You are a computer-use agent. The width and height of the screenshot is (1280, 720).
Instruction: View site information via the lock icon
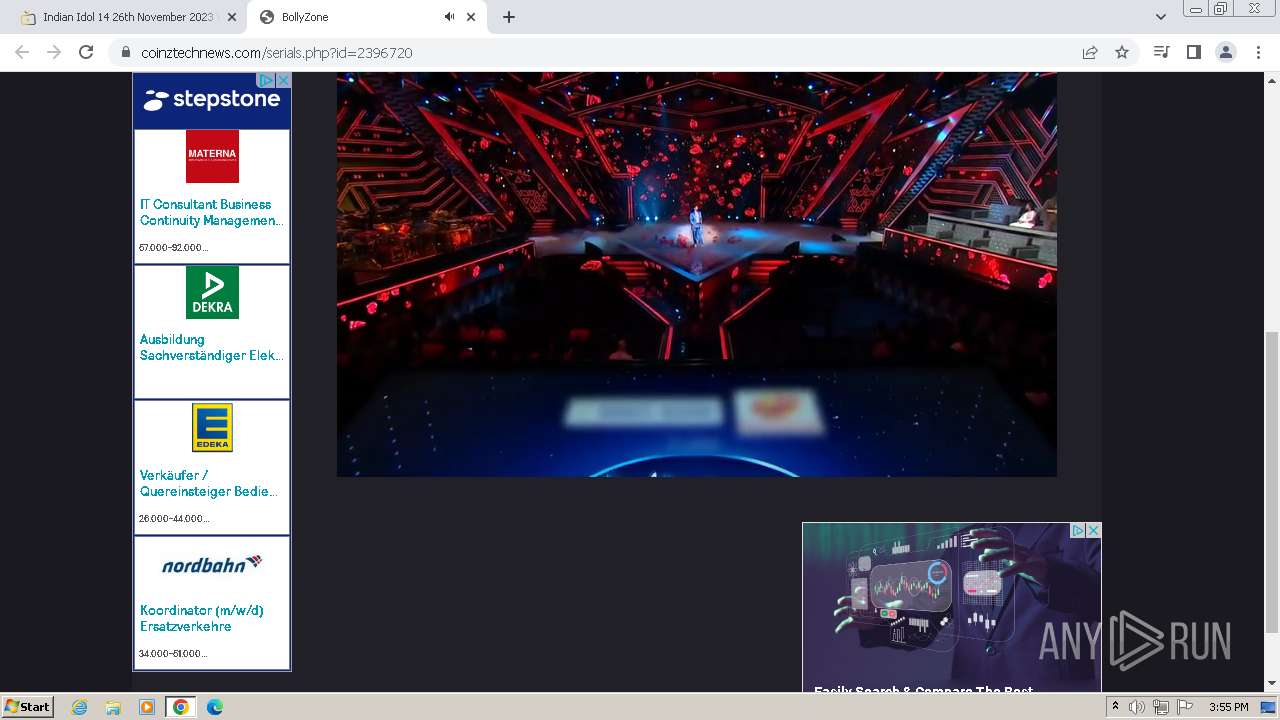click(x=126, y=53)
